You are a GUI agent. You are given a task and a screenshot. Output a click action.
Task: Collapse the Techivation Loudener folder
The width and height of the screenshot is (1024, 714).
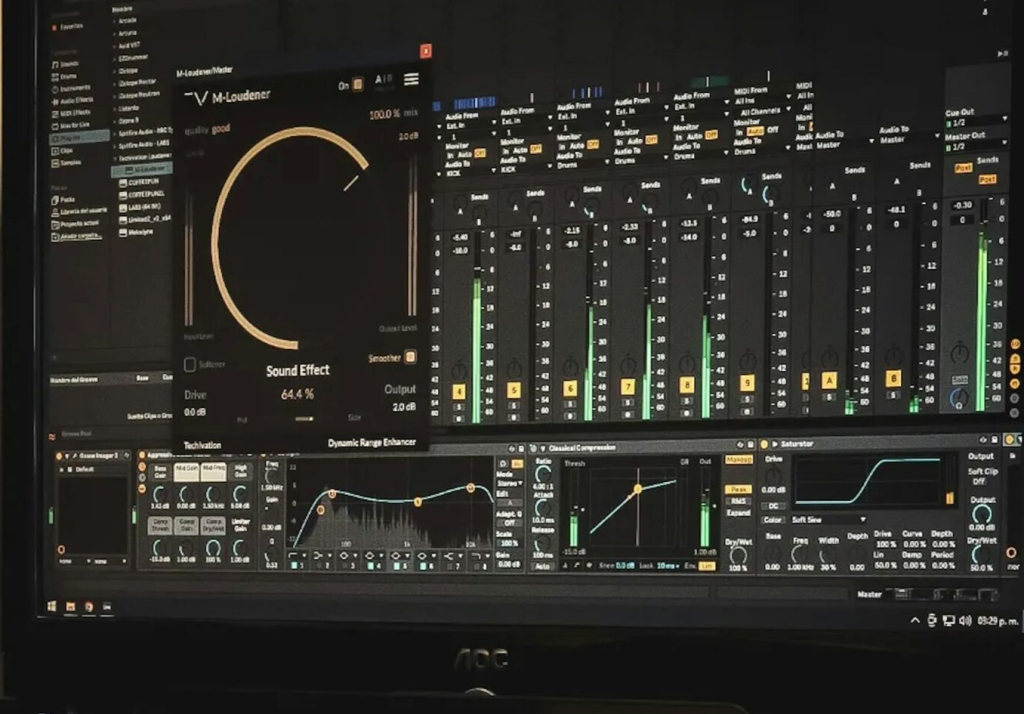pyautogui.click(x=115, y=157)
